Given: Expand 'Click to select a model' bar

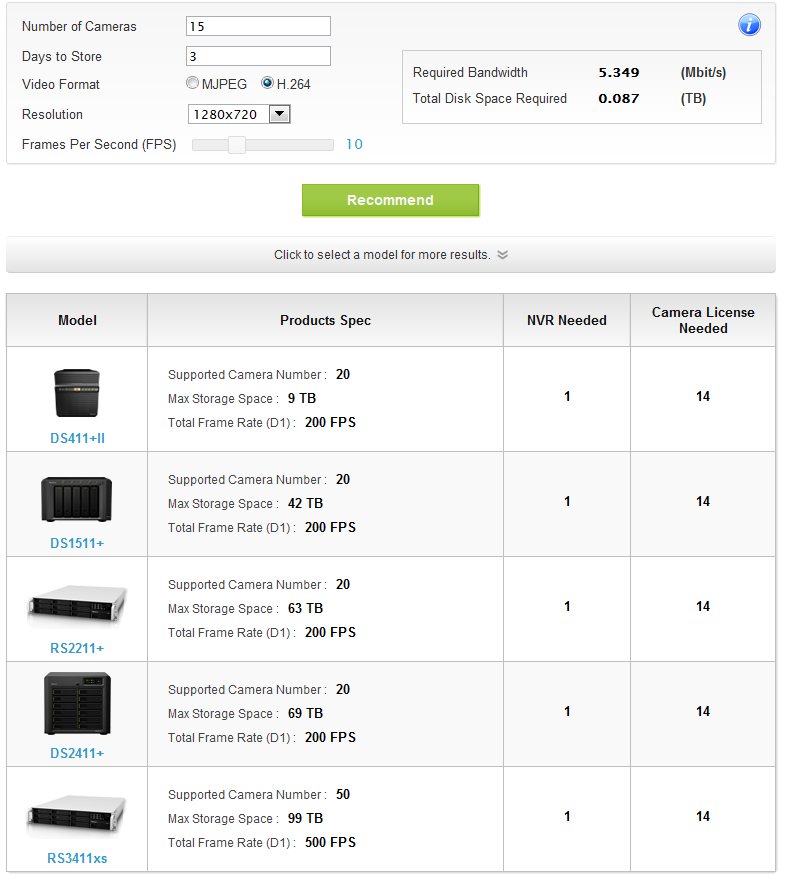Looking at the screenshot, I should tap(391, 255).
